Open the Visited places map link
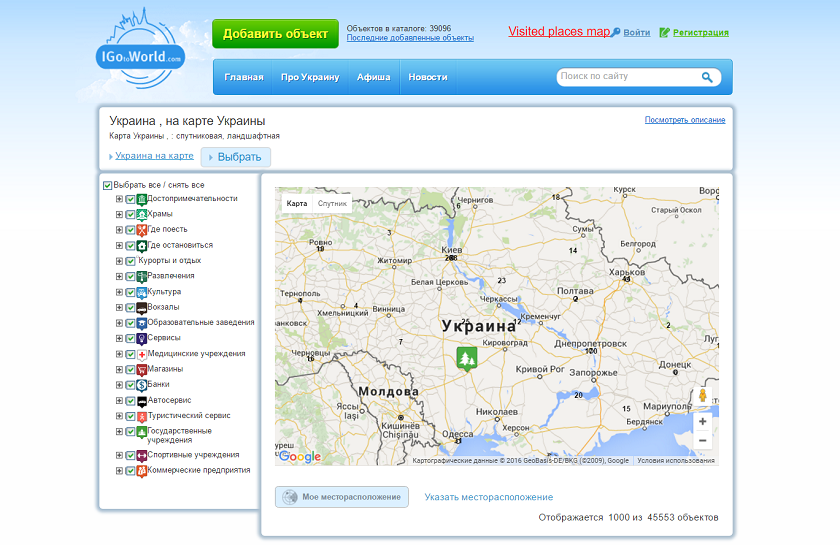Viewport: 840px width, 545px height. coord(559,32)
